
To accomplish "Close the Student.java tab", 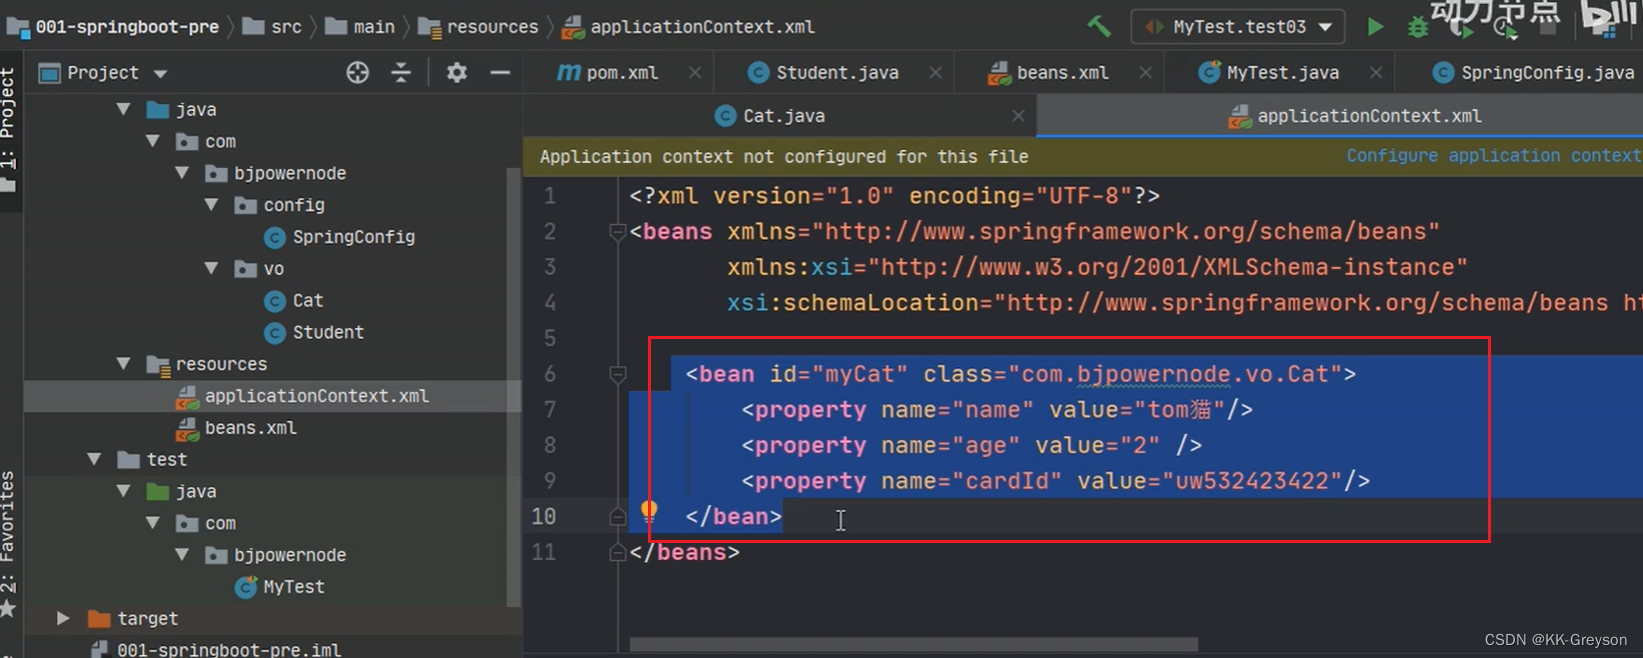I will 935,72.
